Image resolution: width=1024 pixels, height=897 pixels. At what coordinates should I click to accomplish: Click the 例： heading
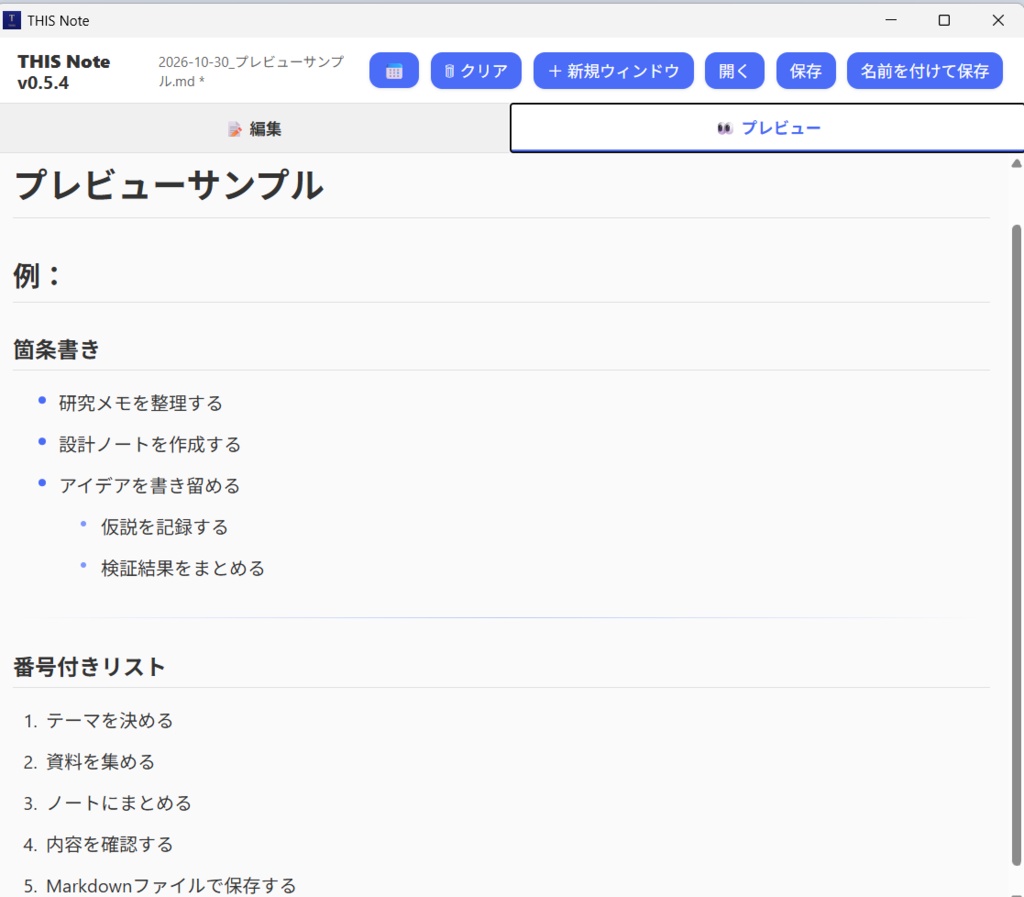click(x=37, y=275)
